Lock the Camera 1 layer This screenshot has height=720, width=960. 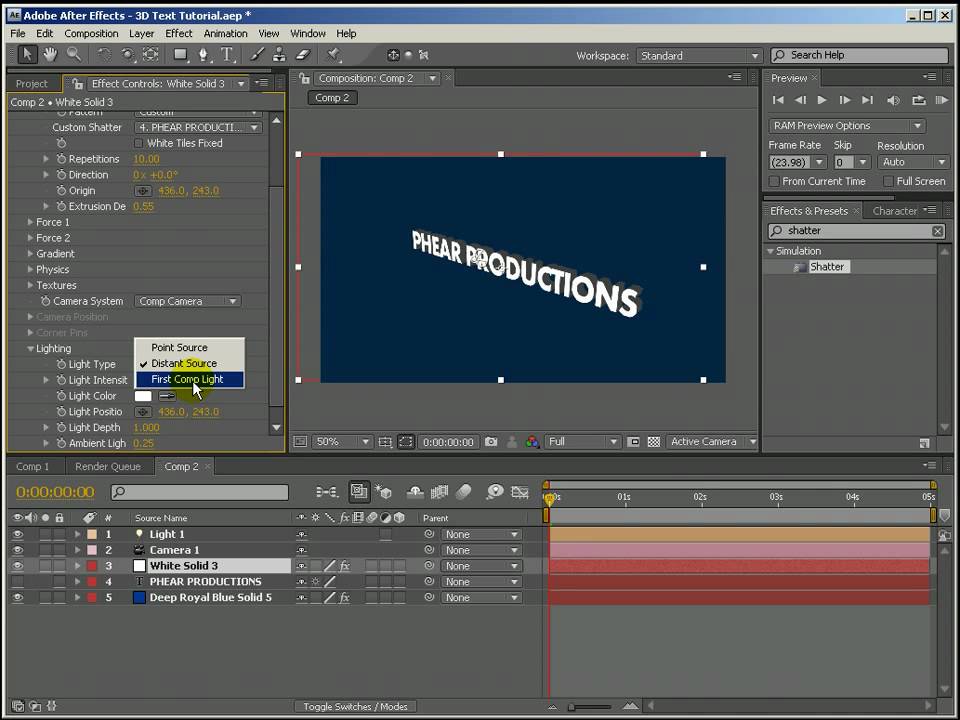click(x=59, y=550)
